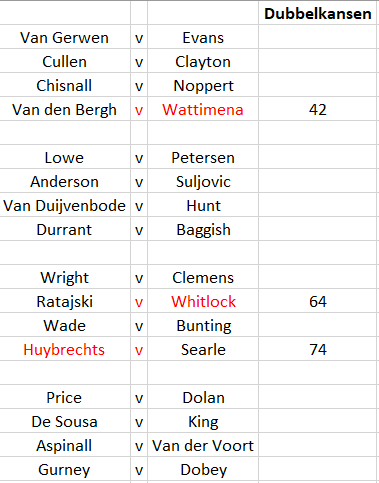The width and height of the screenshot is (379, 483).
Task: Click the Clemens cell
Action: tap(203, 277)
